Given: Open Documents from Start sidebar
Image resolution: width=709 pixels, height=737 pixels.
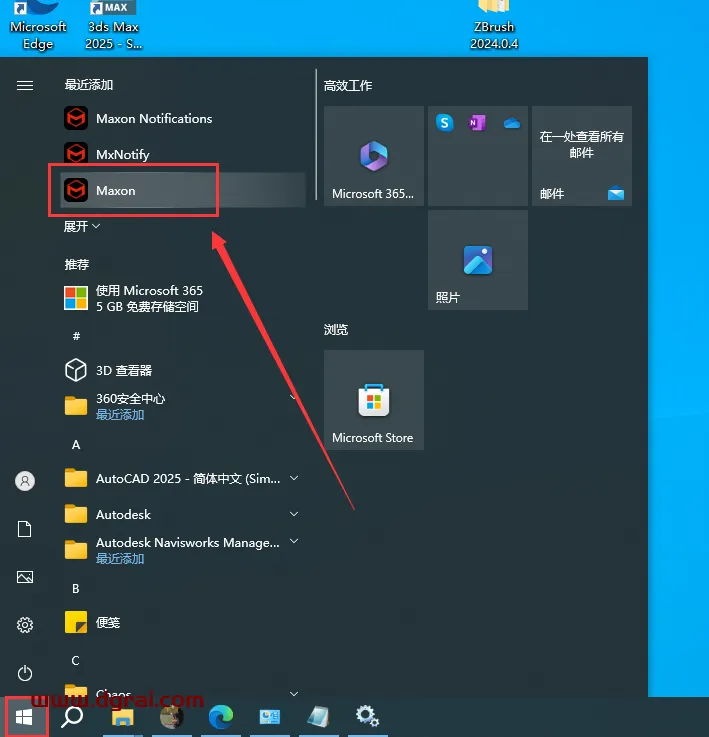Looking at the screenshot, I should click(x=25, y=529).
